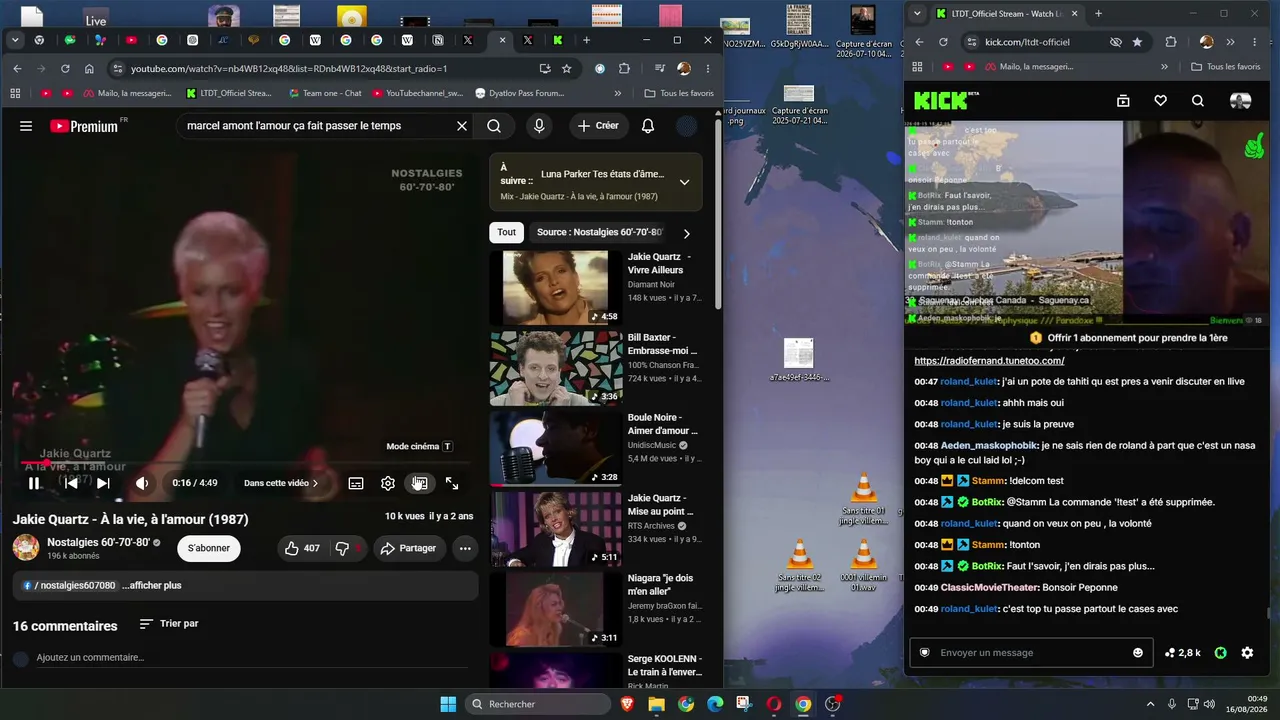Focus the YouTube search box
The height and width of the screenshot is (720, 1280).
(313, 126)
